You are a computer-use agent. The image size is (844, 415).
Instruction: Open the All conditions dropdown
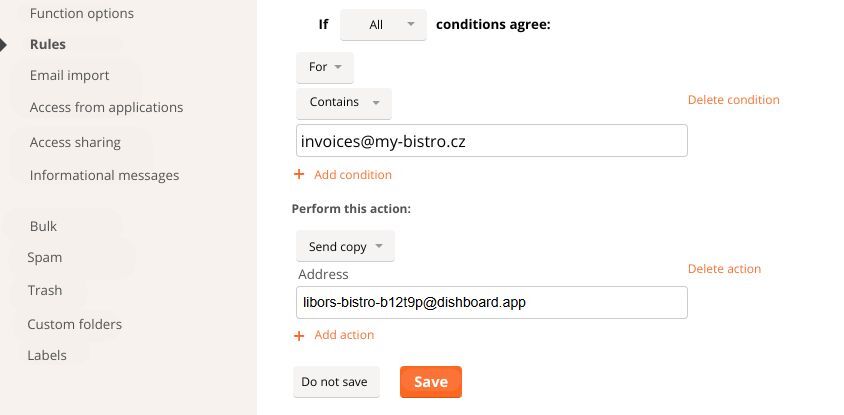coord(383,25)
